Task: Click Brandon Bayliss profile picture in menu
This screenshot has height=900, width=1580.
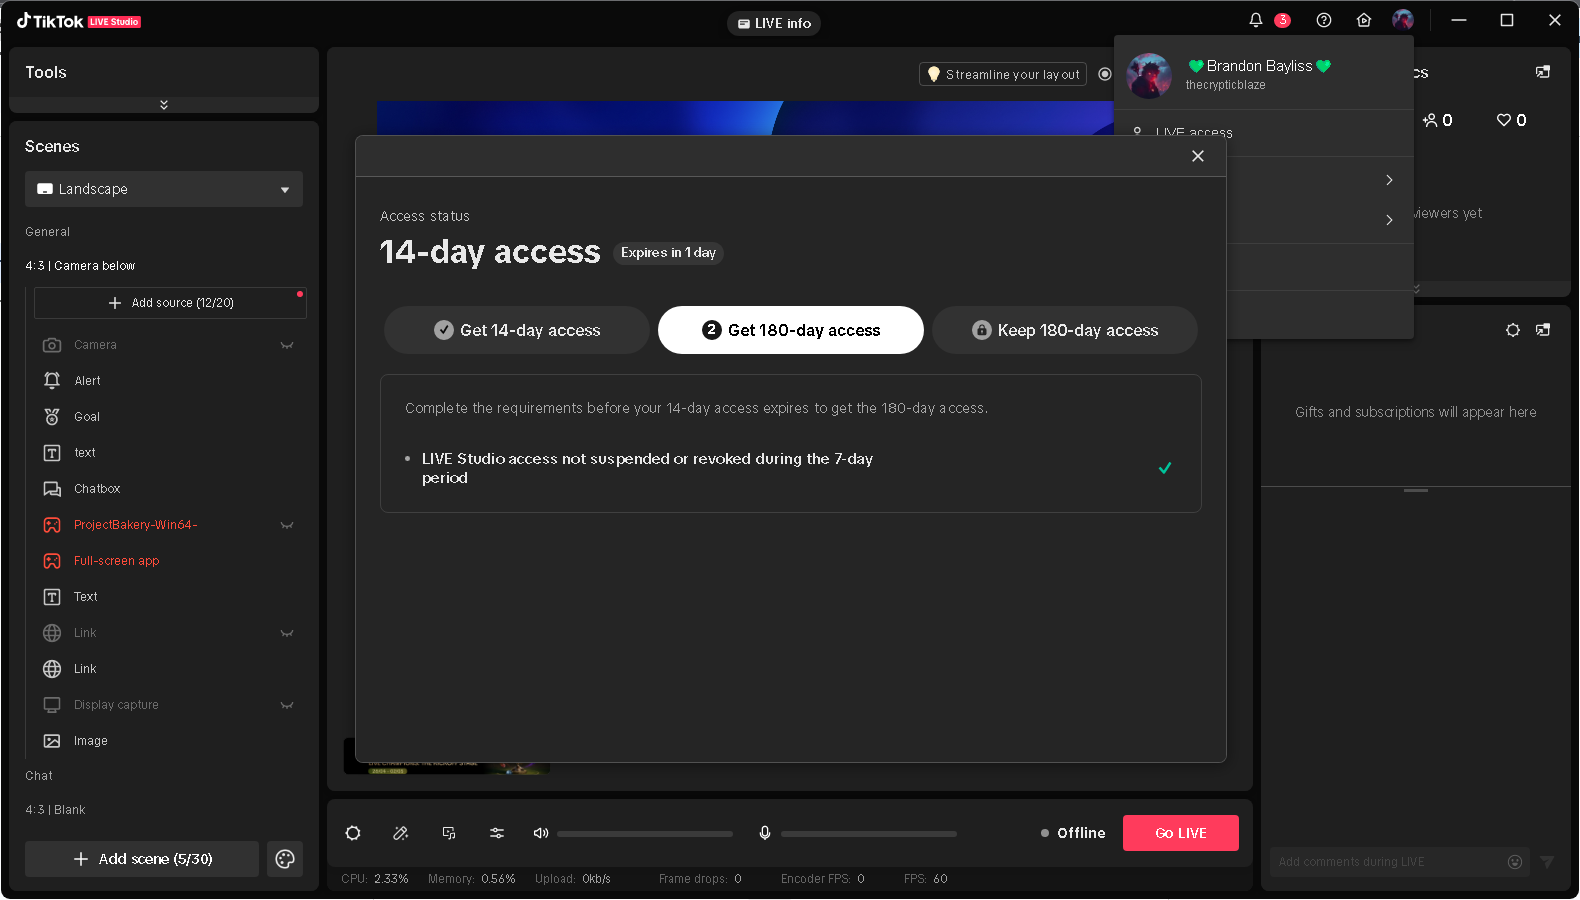Action: point(1149,75)
